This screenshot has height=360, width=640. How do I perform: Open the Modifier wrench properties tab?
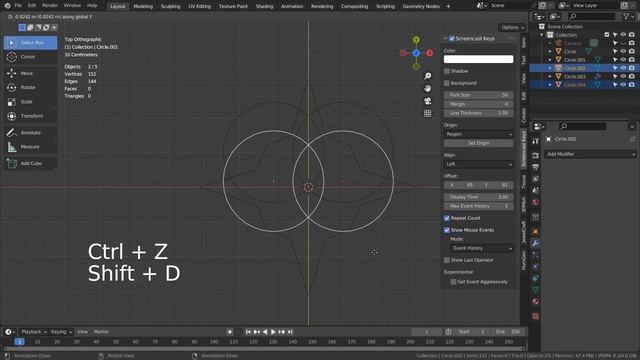(536, 243)
